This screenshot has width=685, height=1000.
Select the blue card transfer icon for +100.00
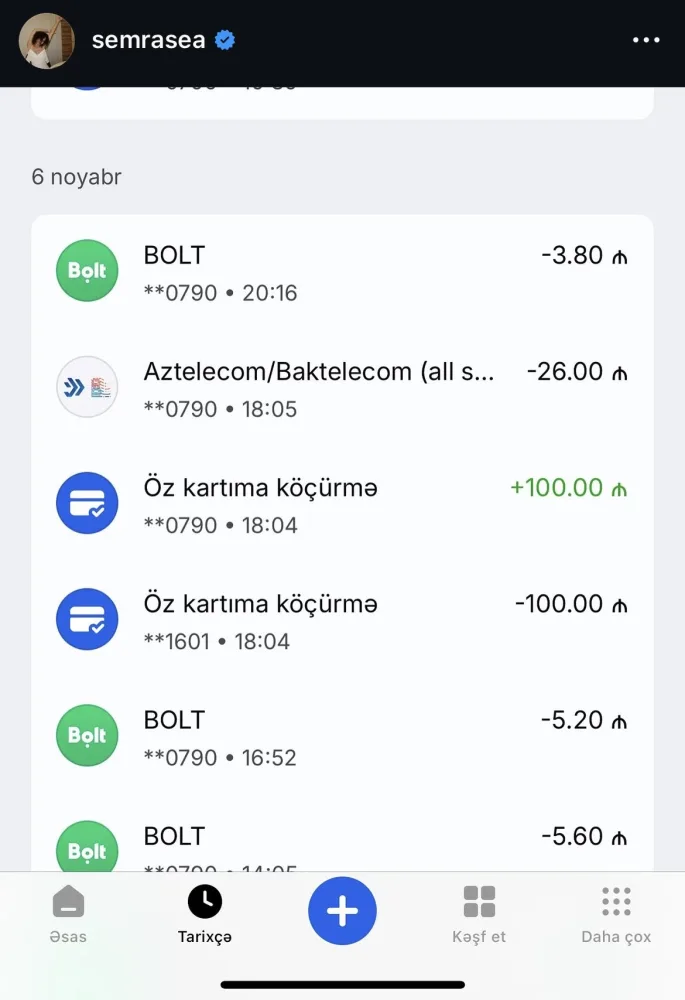tap(87, 503)
